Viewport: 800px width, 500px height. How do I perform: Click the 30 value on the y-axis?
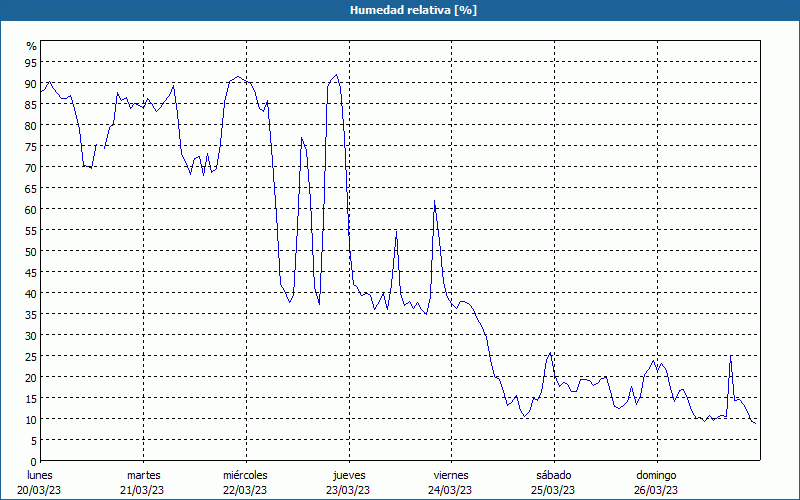pyautogui.click(x=31, y=335)
